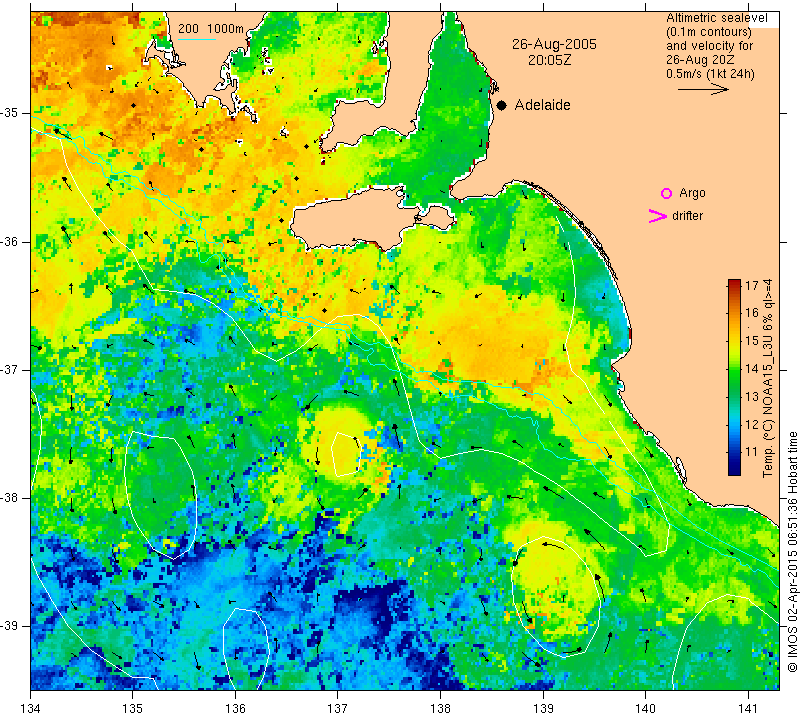The height and width of the screenshot is (720, 800).
Task: Click the '20:05Z' time text
Action: [x=549, y=60]
